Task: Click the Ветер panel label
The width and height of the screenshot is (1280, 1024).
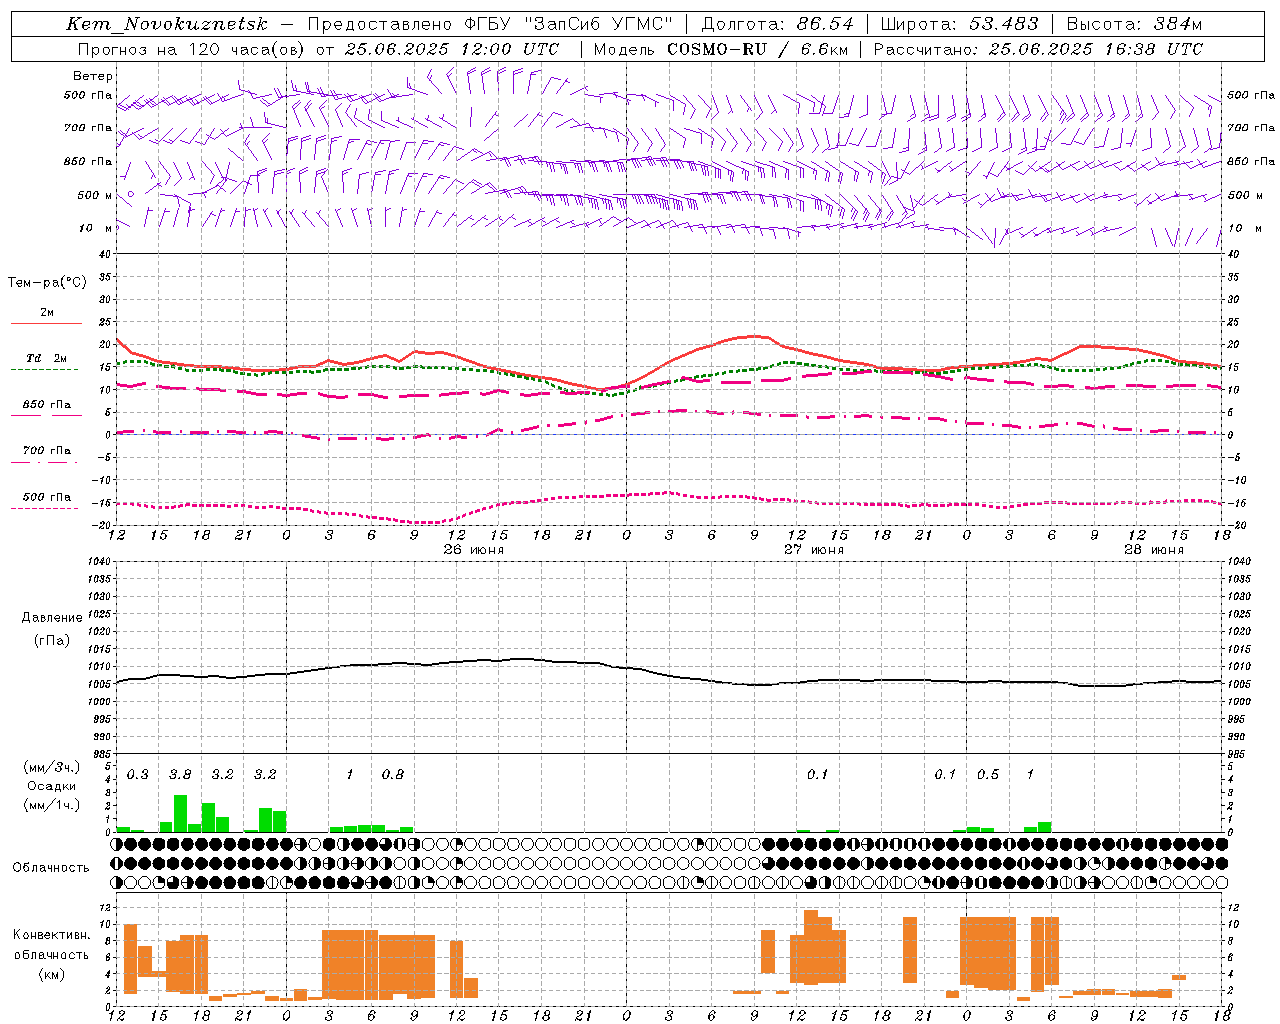Action: (93, 76)
